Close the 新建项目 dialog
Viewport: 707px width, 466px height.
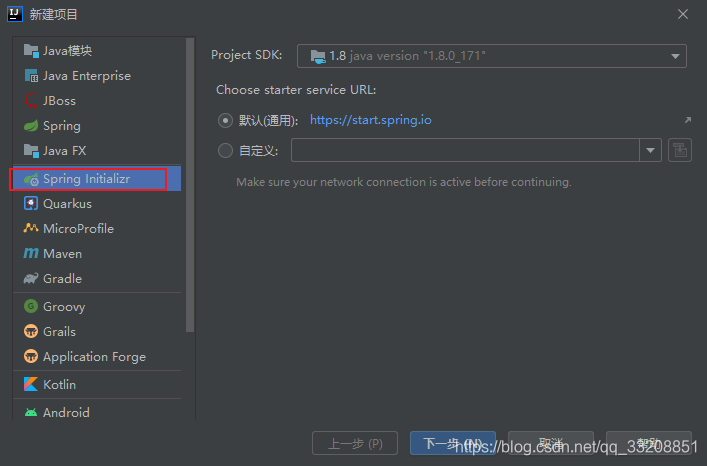[683, 14]
